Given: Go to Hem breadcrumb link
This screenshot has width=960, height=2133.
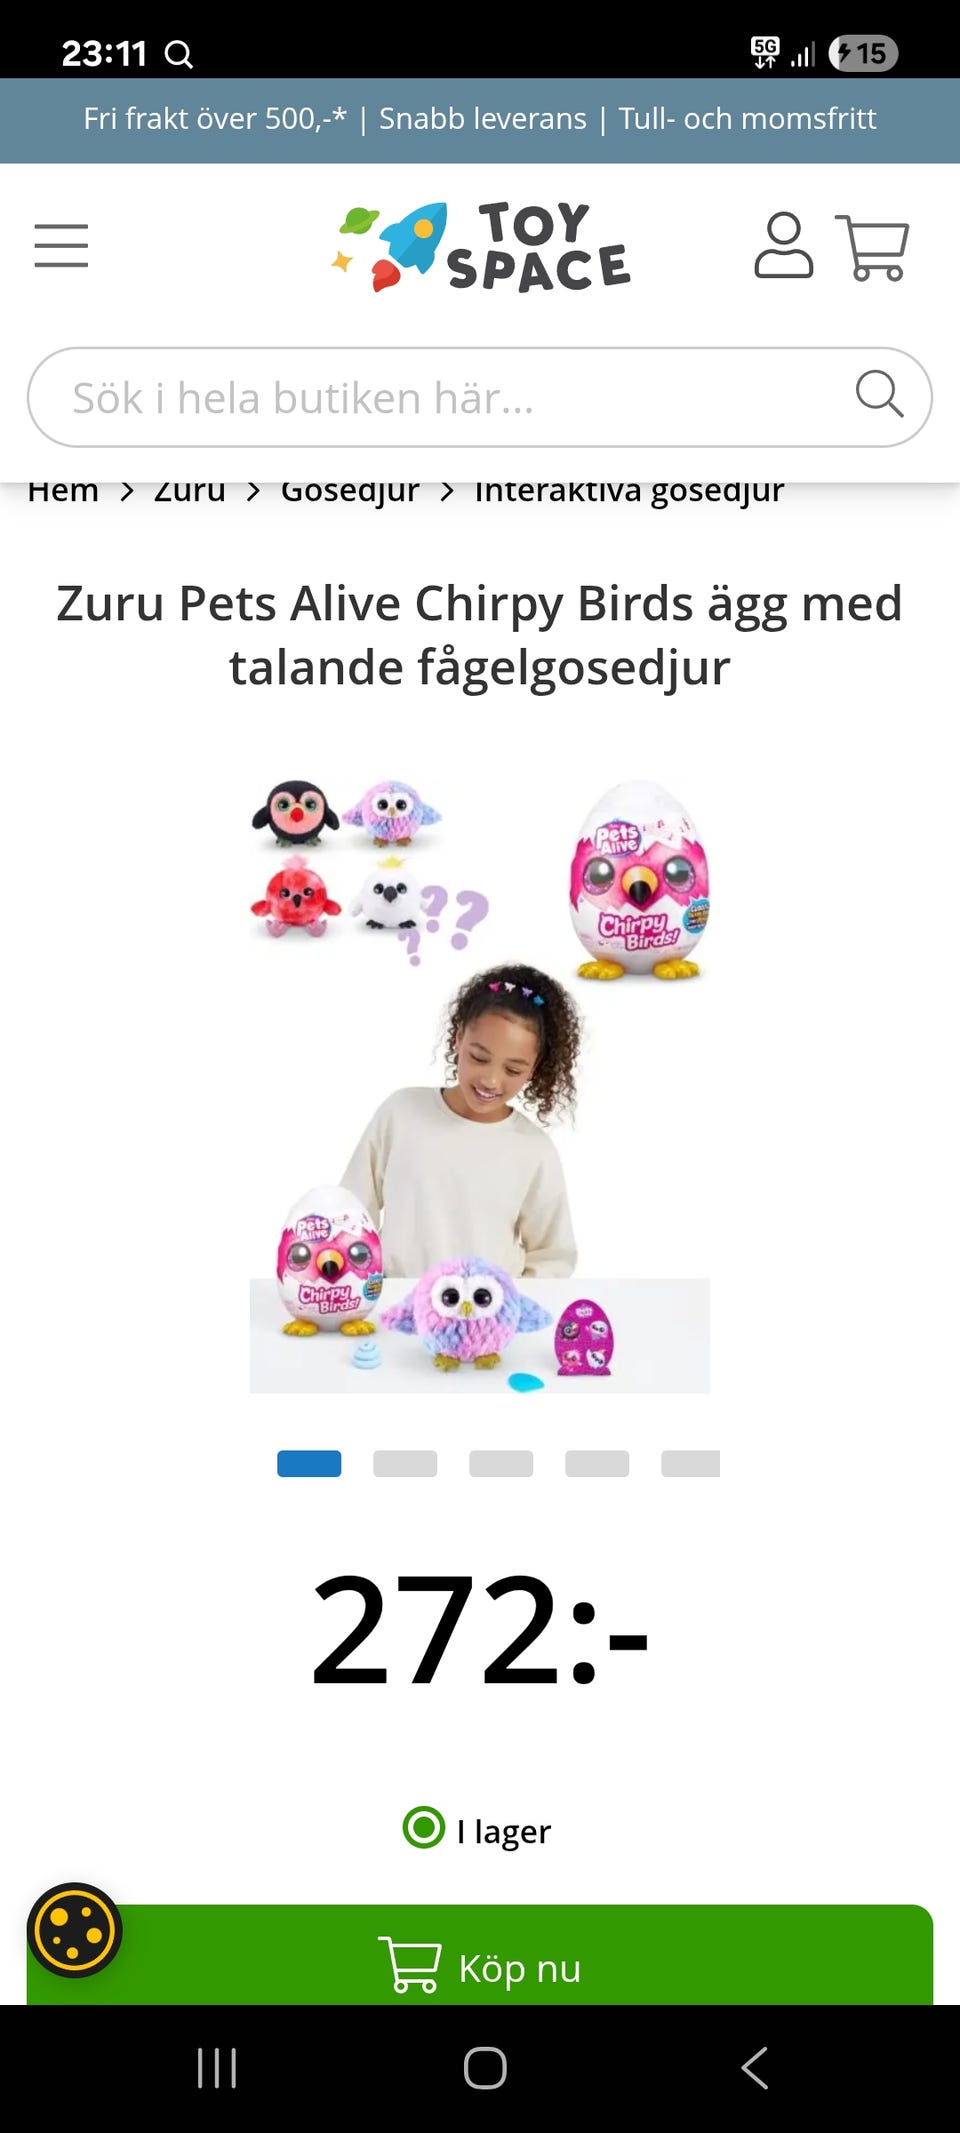Looking at the screenshot, I should (63, 491).
